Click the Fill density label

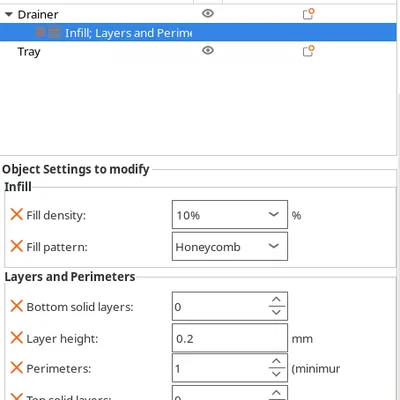[56, 215]
